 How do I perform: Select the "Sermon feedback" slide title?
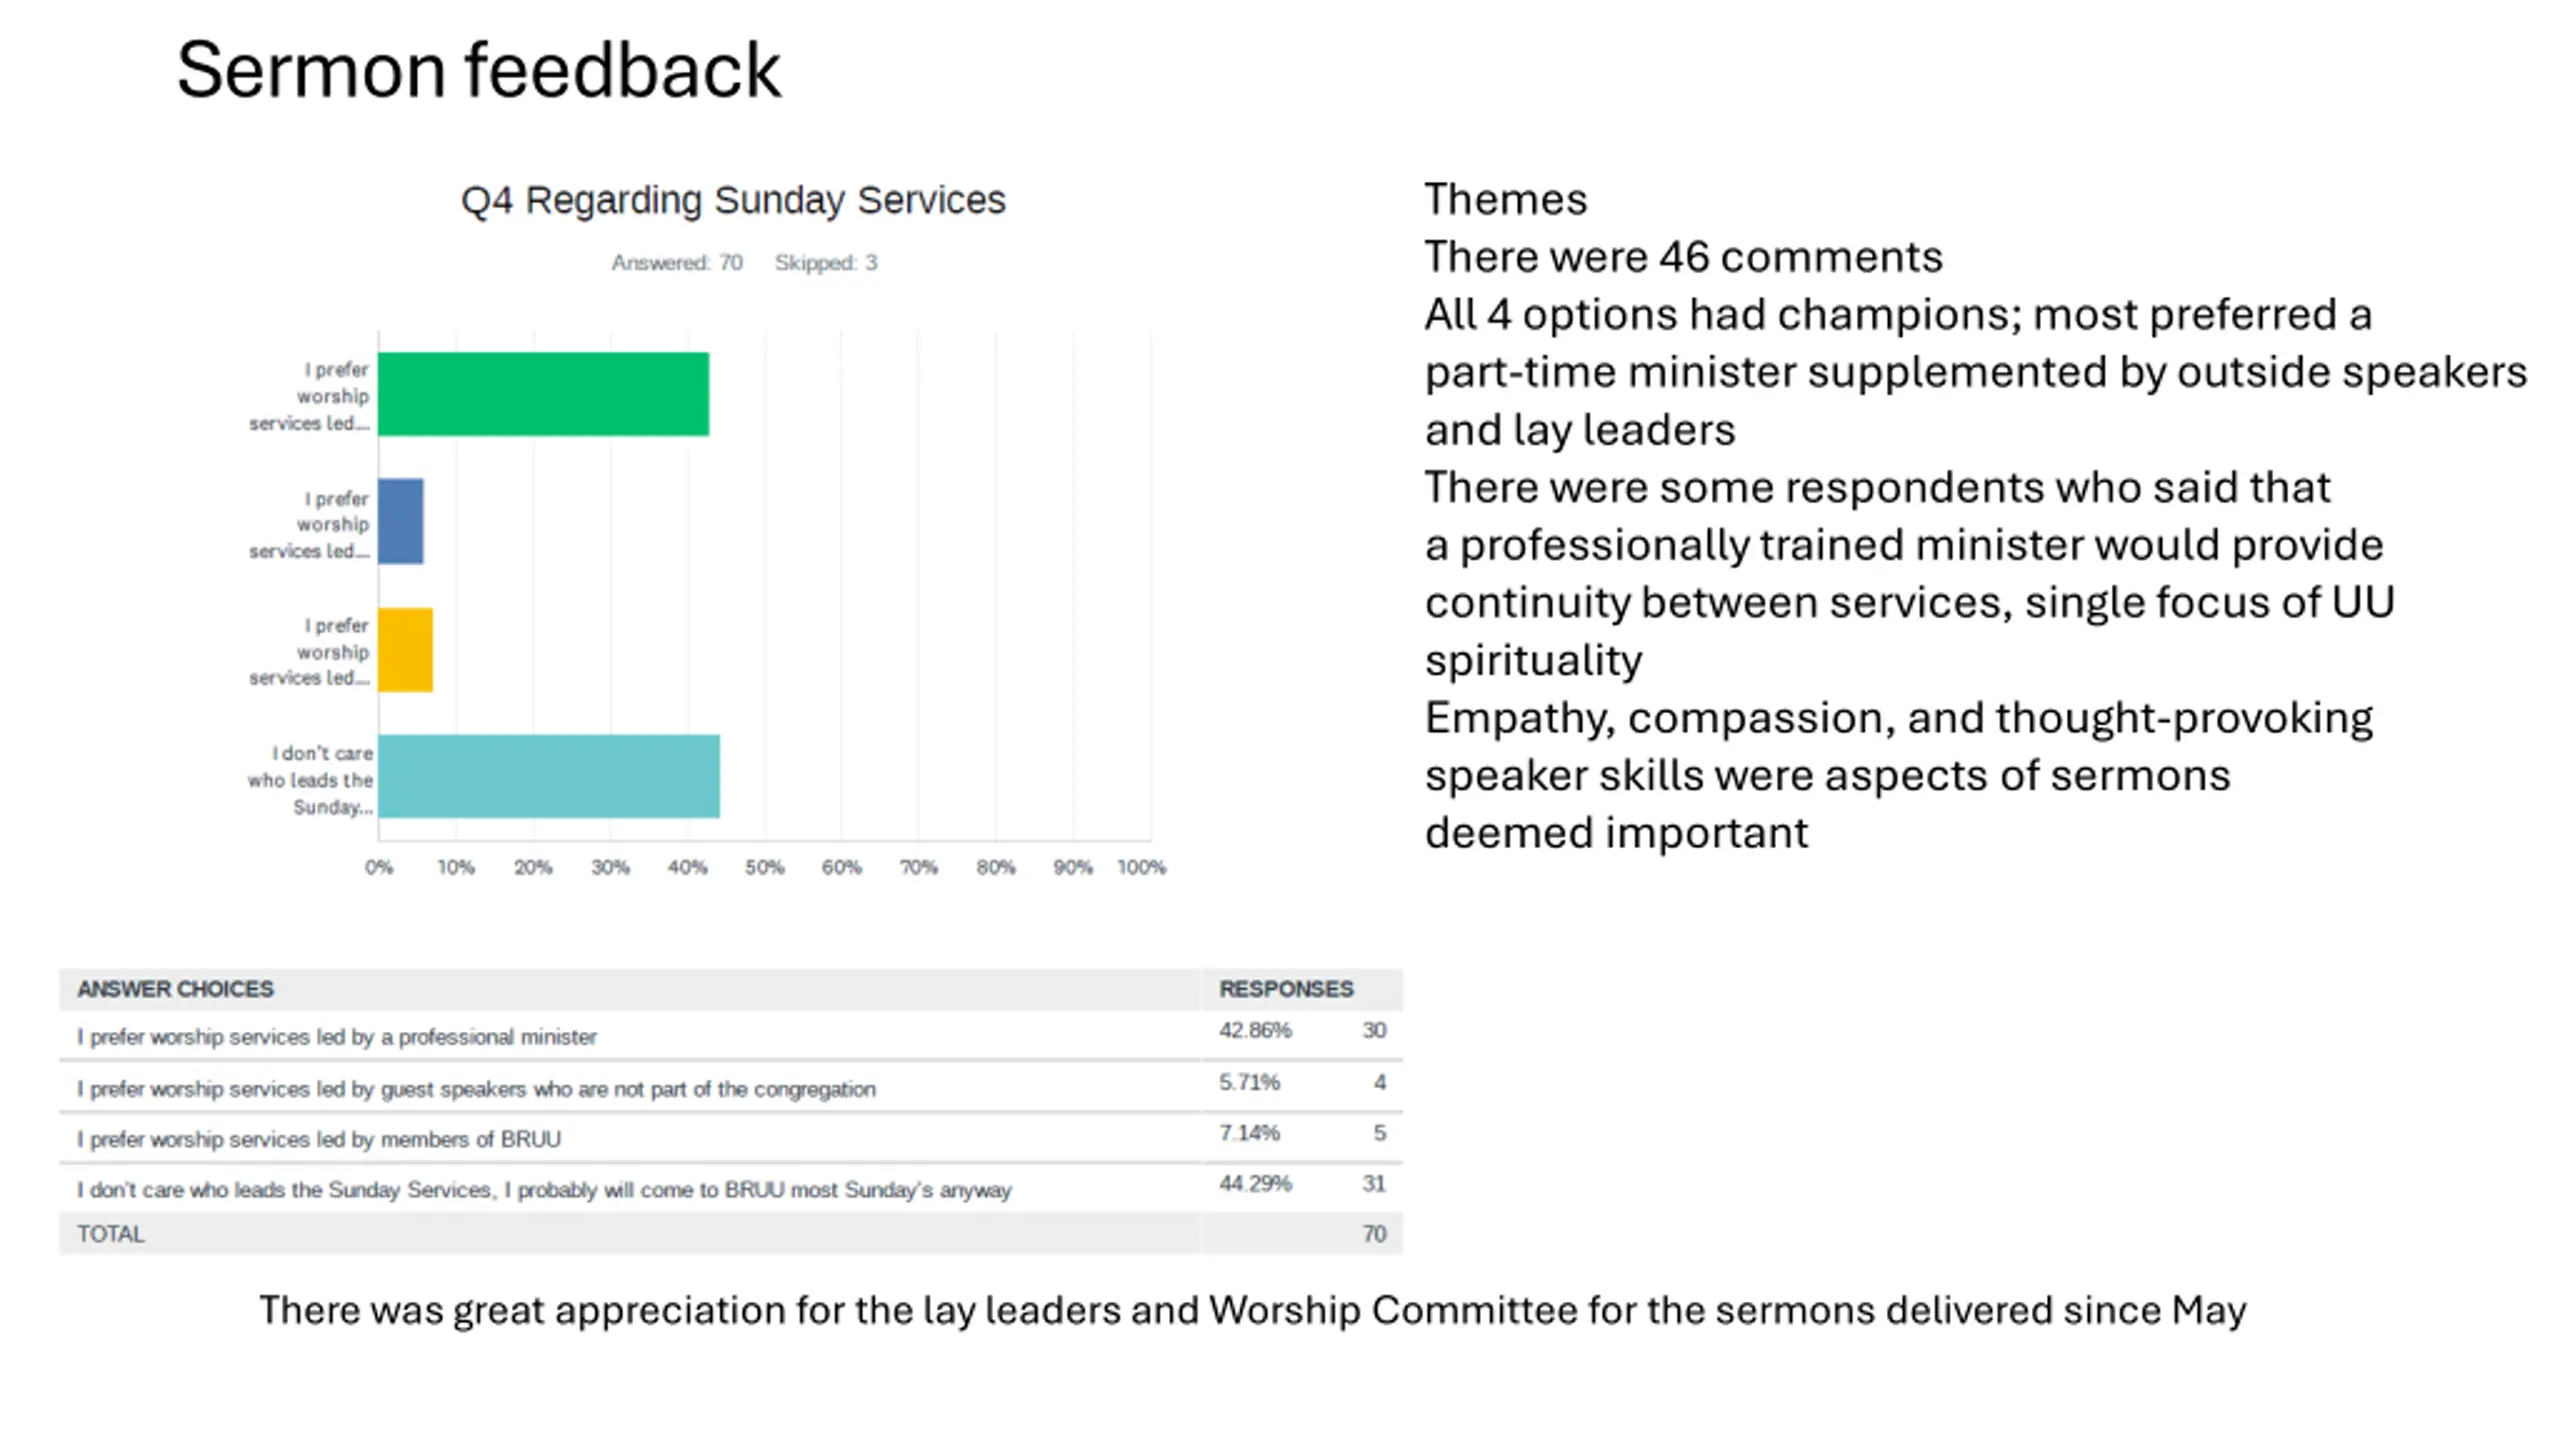tap(478, 70)
